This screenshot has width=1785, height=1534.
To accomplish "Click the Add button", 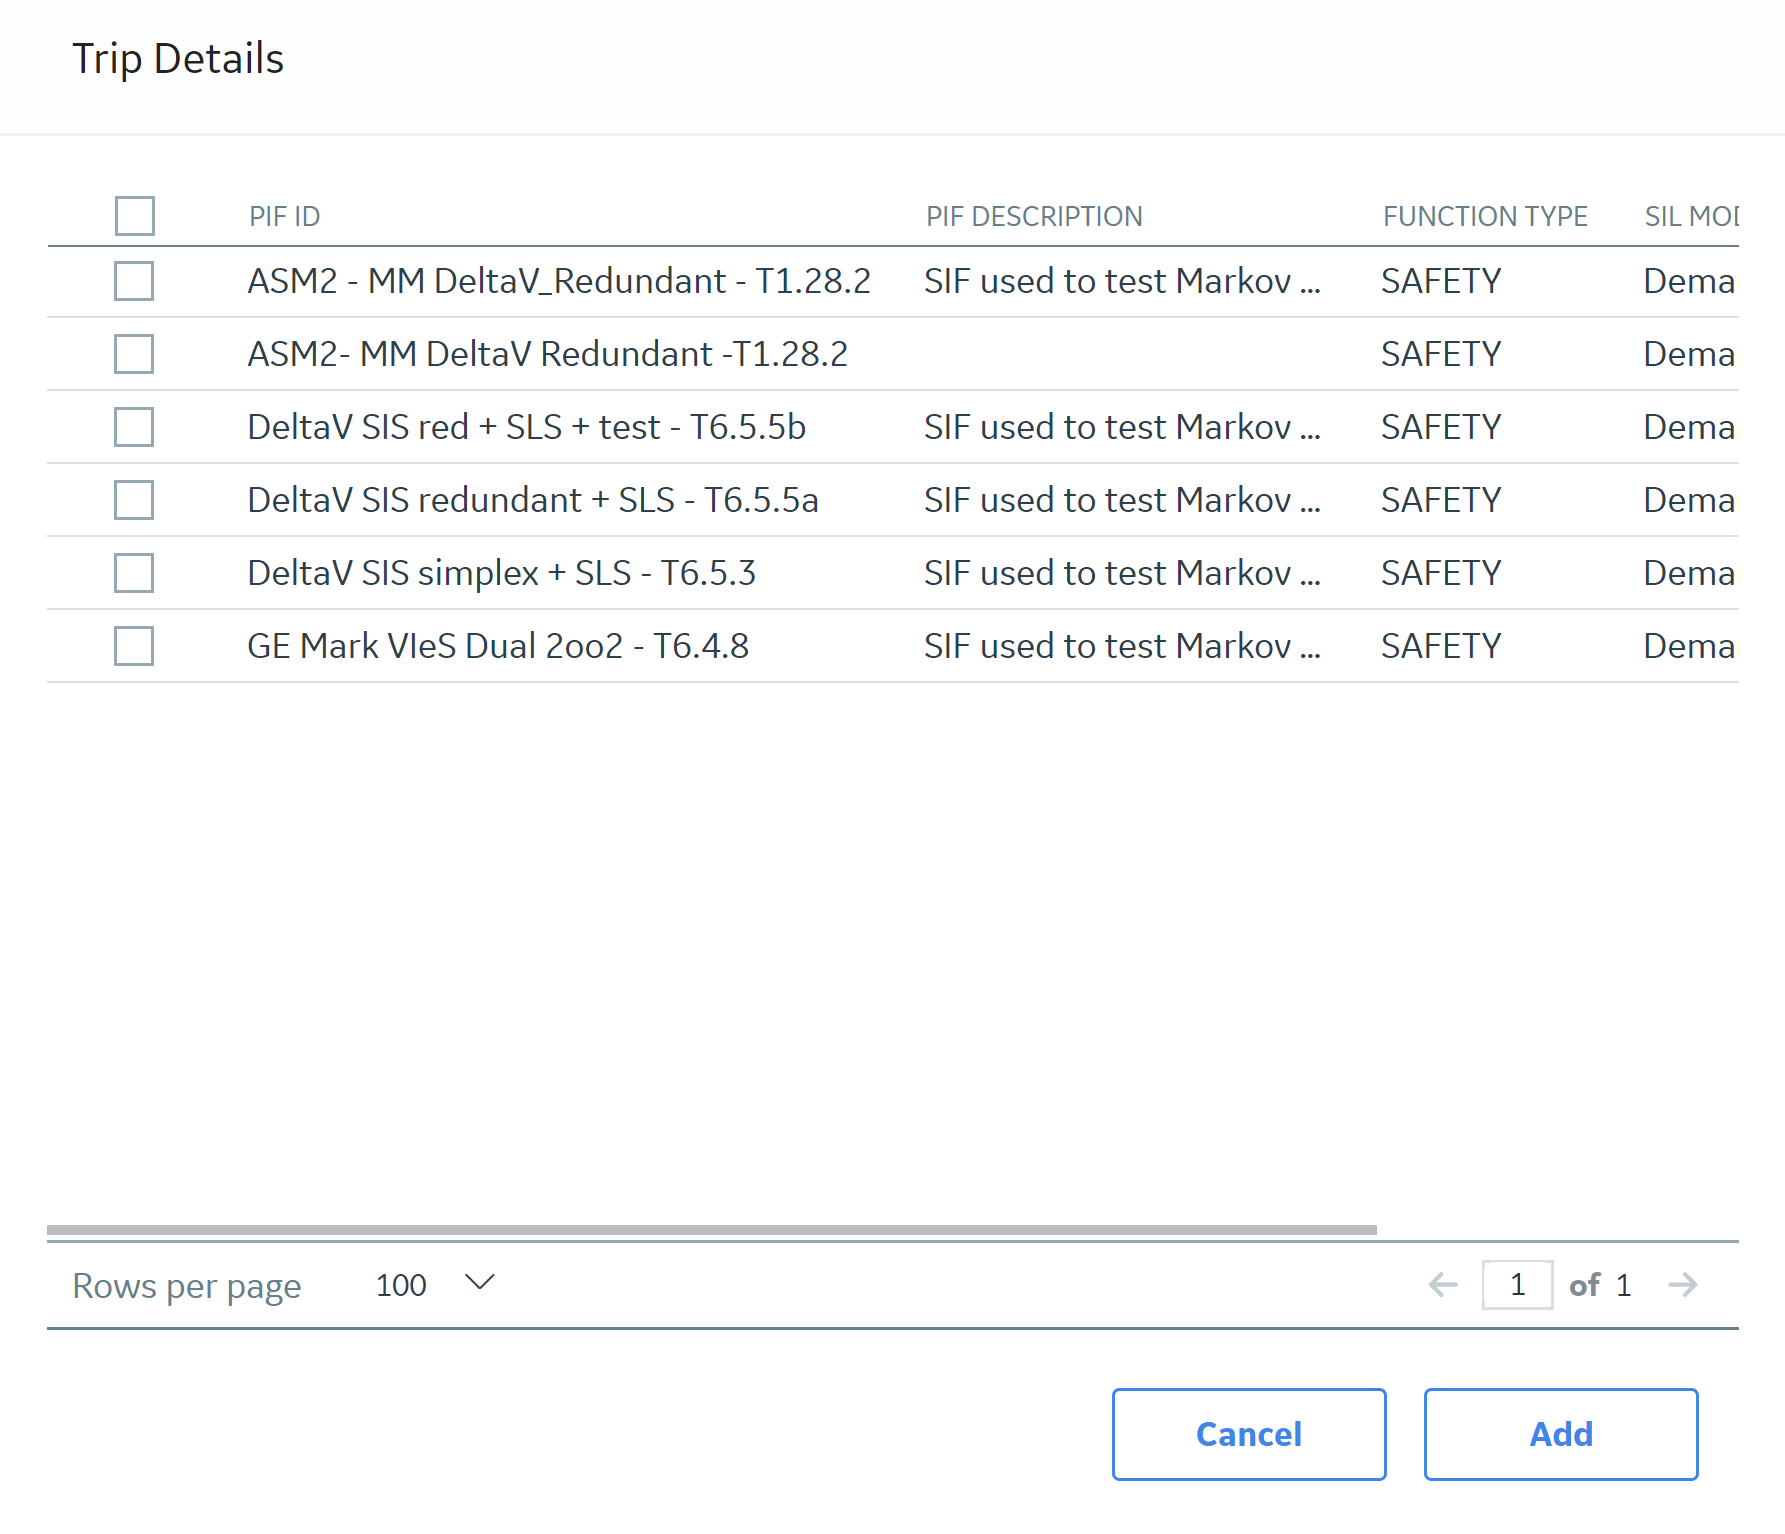I will [1561, 1434].
